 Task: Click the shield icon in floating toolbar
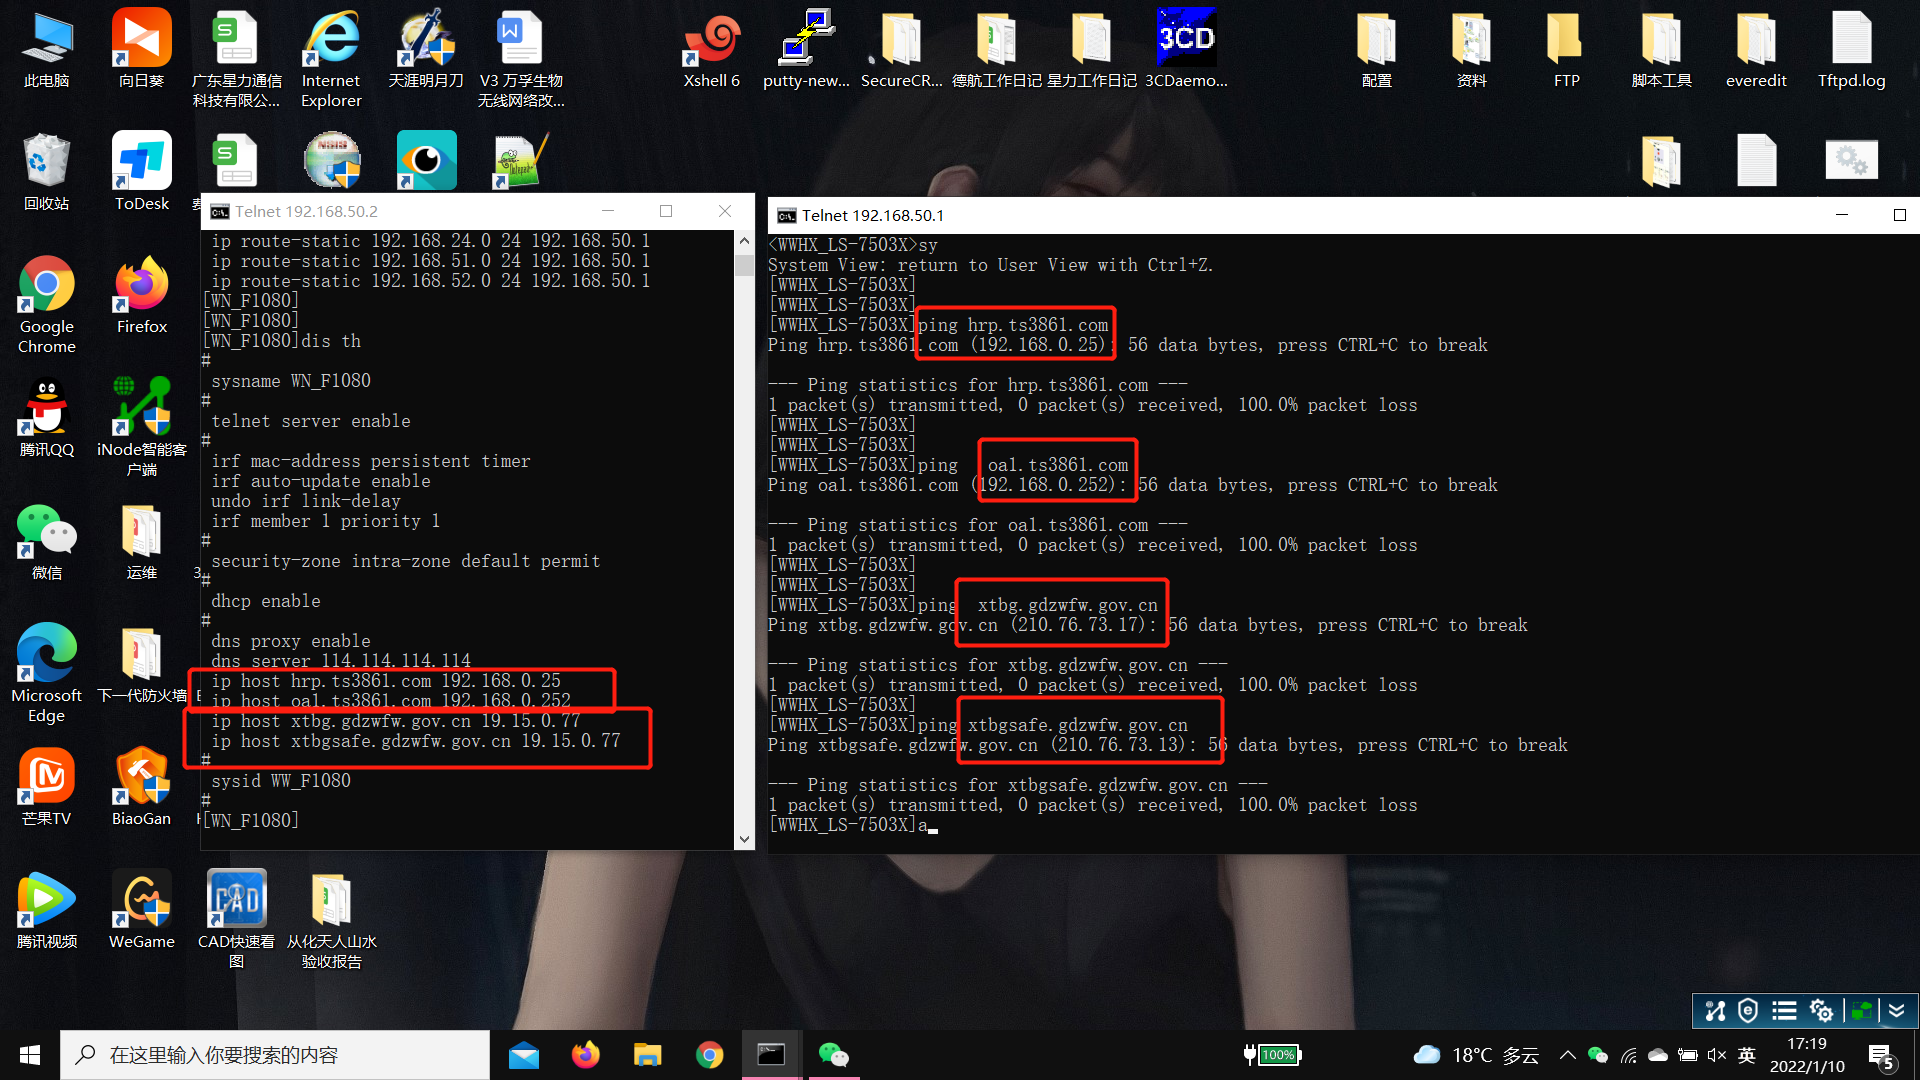(1748, 1011)
